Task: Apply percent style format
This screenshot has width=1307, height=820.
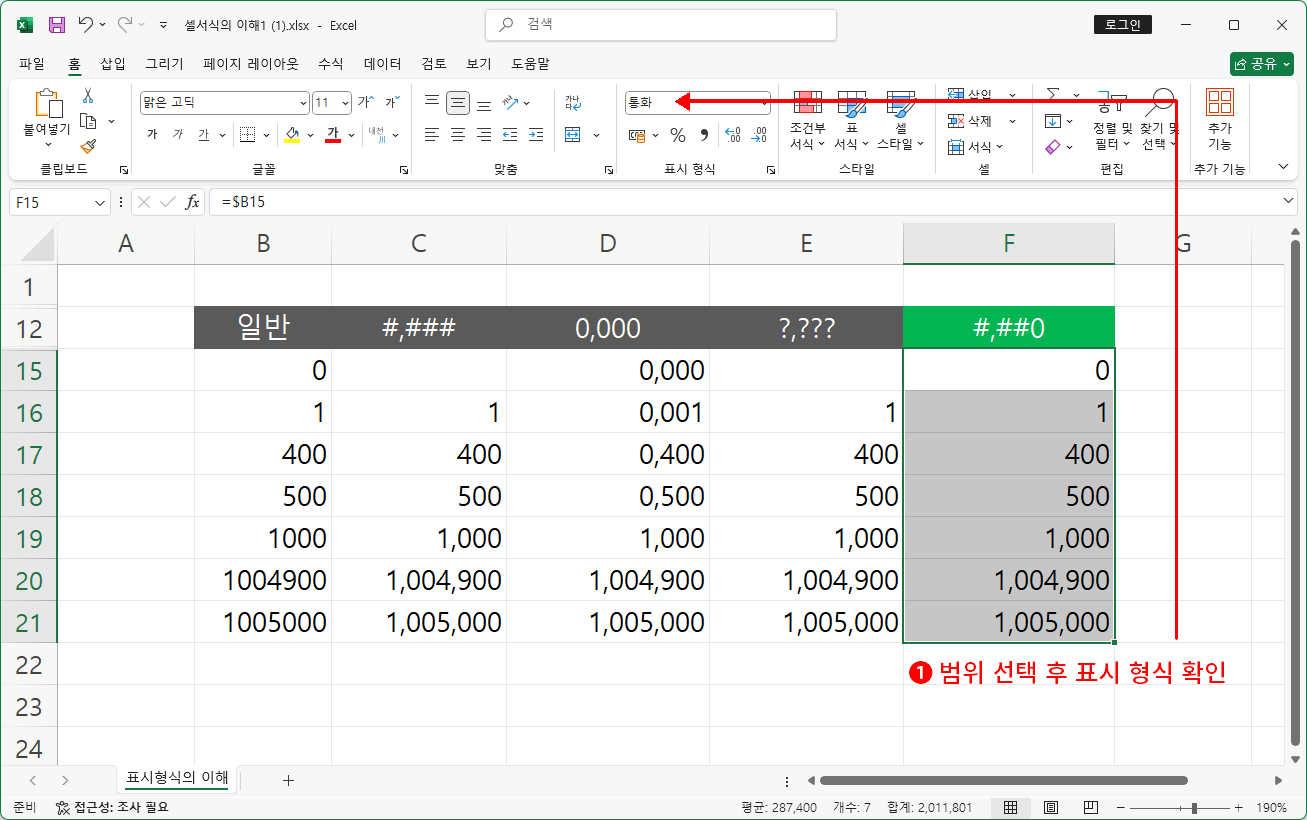Action: pos(678,134)
